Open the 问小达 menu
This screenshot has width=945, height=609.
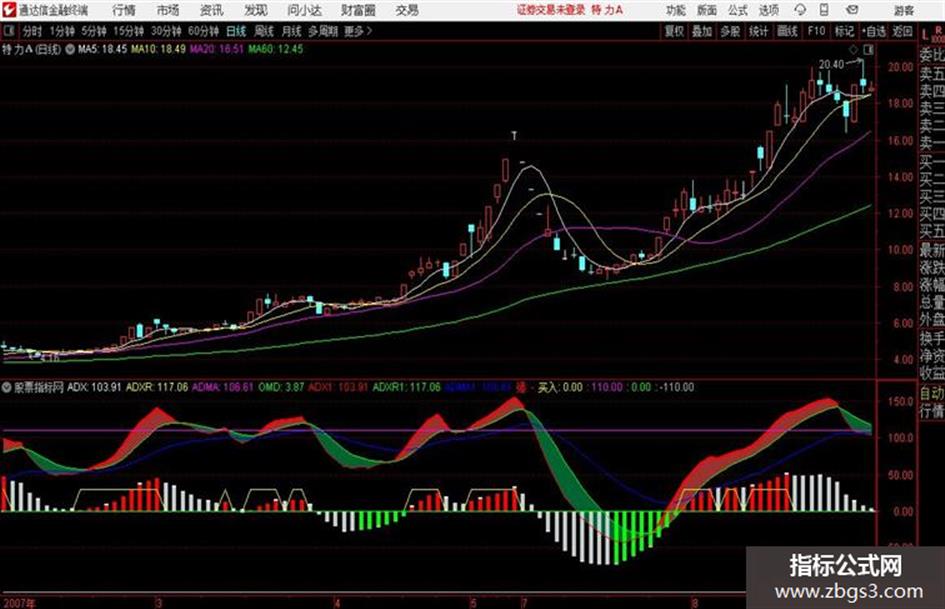click(x=304, y=10)
